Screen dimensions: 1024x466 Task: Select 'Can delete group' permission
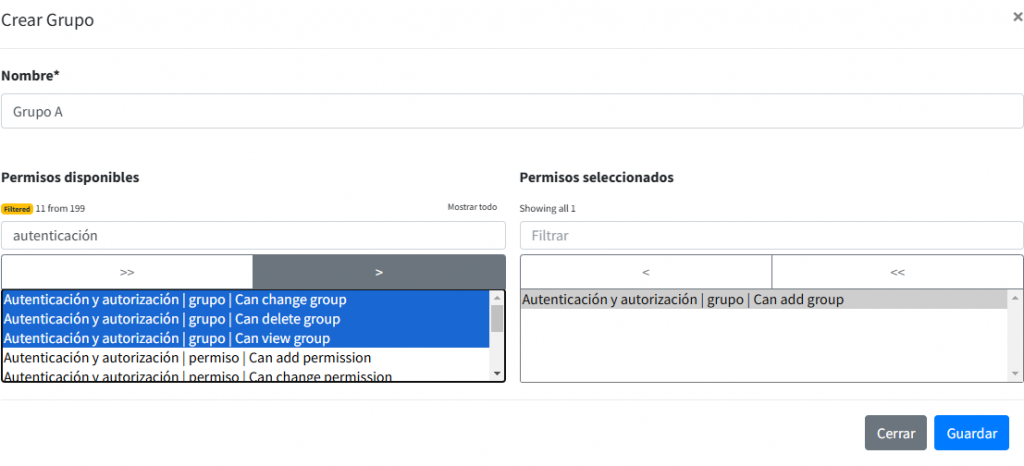click(245, 319)
